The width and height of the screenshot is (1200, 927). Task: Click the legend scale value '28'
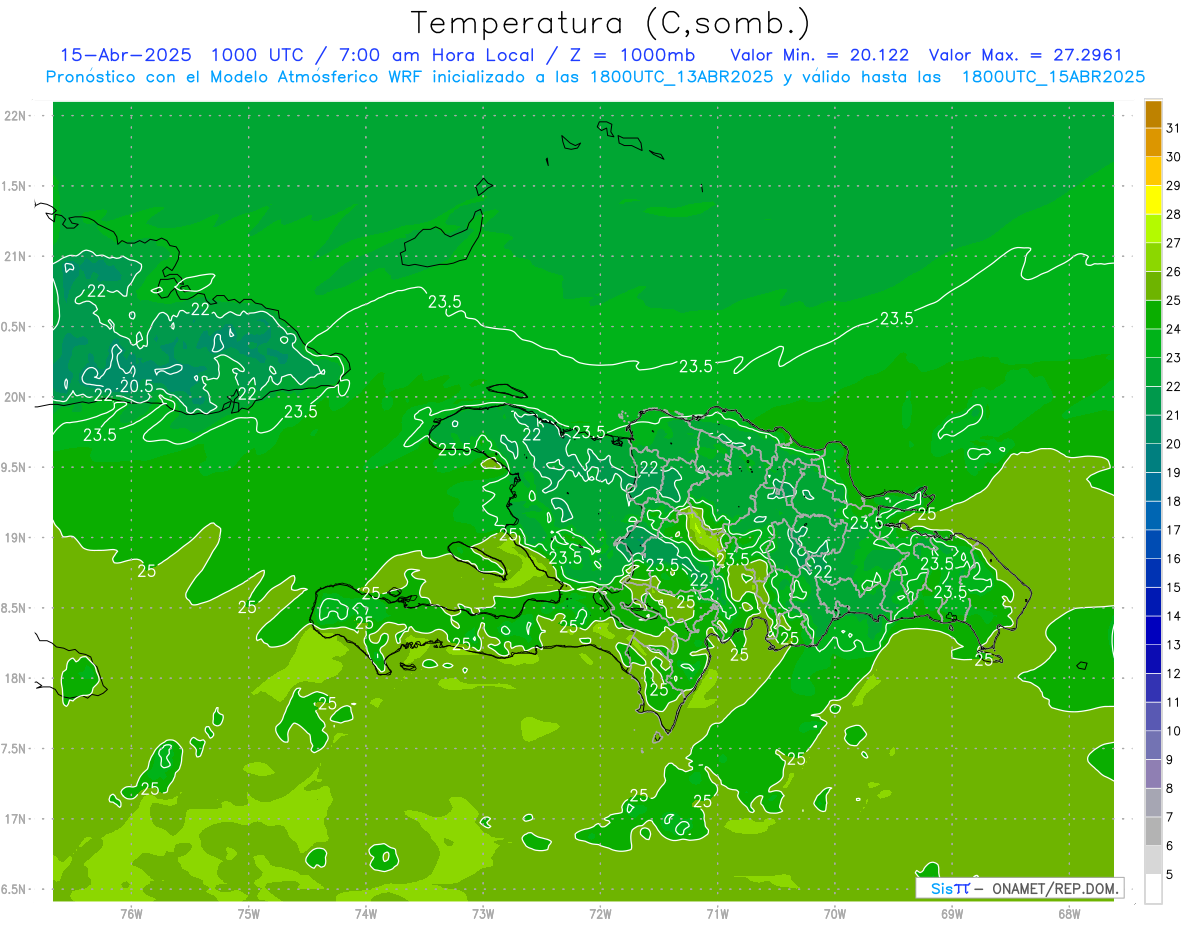point(1174,214)
